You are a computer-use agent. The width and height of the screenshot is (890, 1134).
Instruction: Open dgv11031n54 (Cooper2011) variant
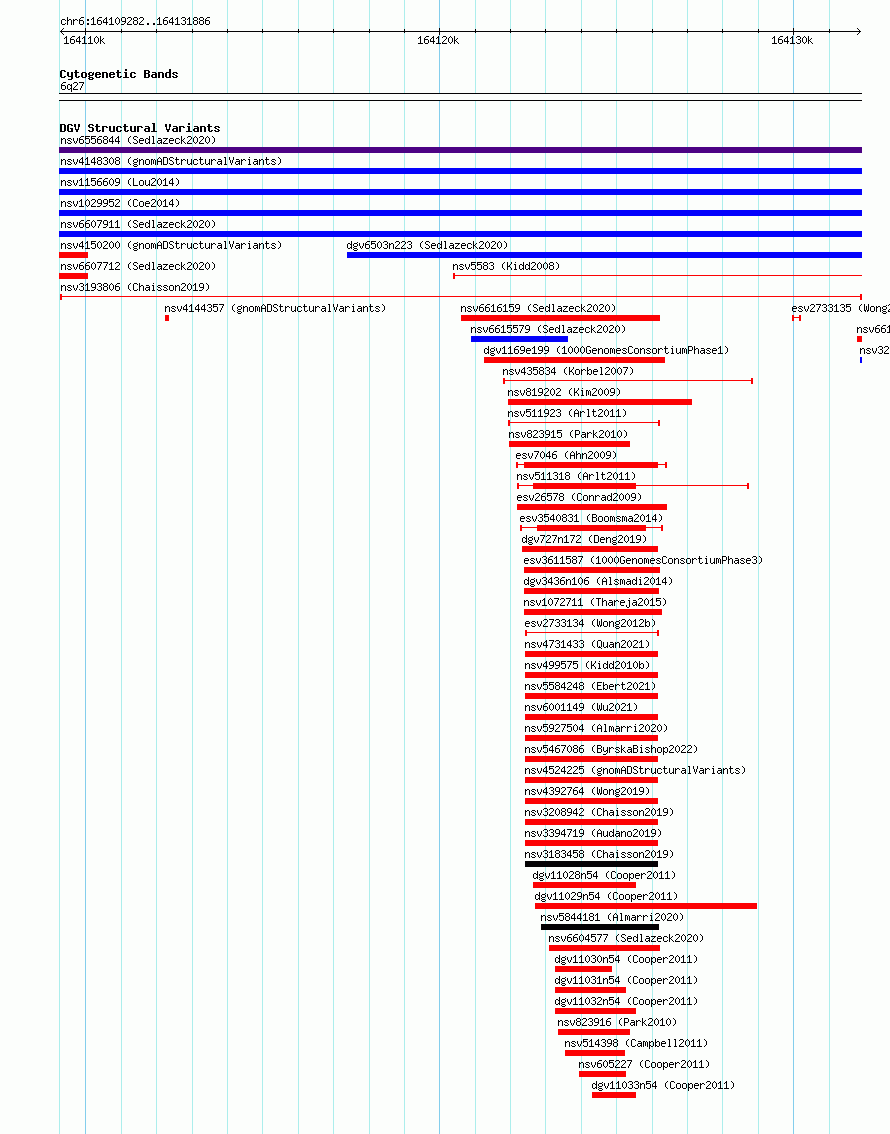click(626, 979)
